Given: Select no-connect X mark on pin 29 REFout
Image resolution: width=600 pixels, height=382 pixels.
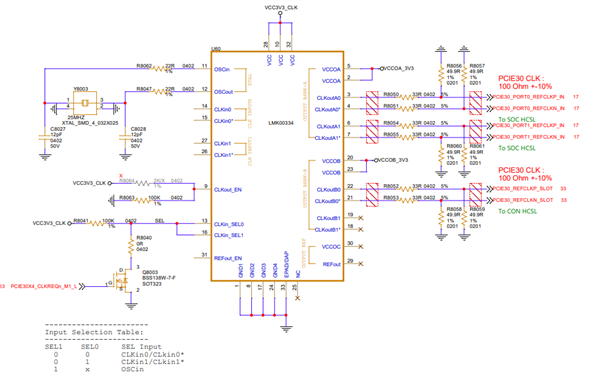Looking at the screenshot, I should tap(360, 264).
